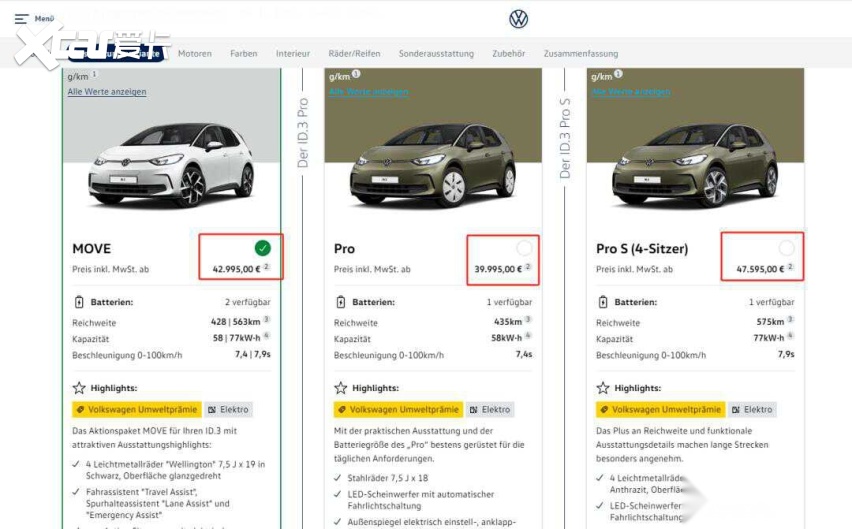Click the olive ID.3 Pro car image
Viewport: 852px width, 529px height.
433,165
